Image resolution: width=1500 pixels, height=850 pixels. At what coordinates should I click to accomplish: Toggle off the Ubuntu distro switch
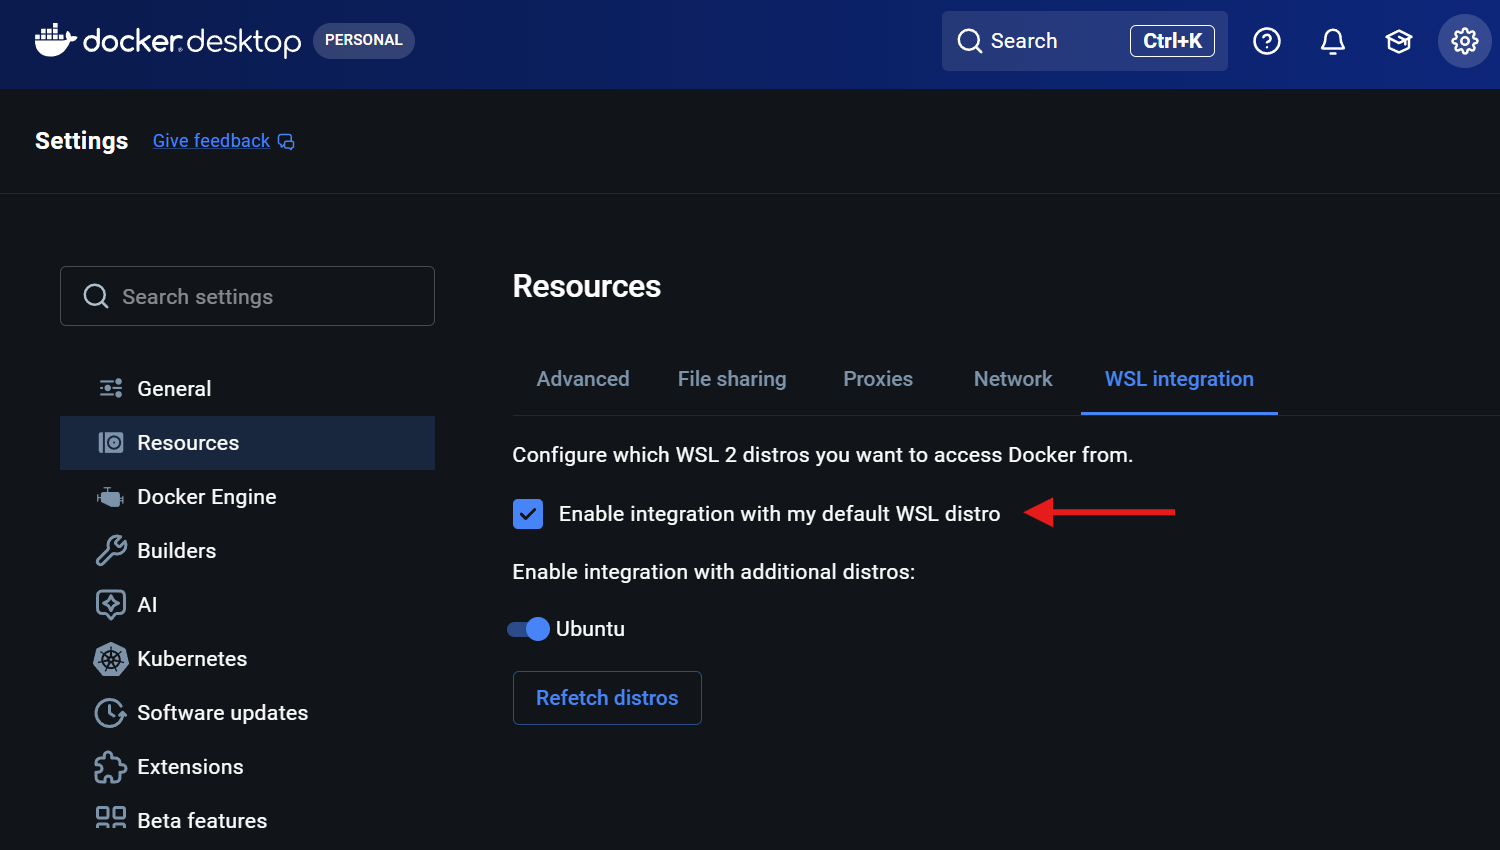click(x=528, y=629)
